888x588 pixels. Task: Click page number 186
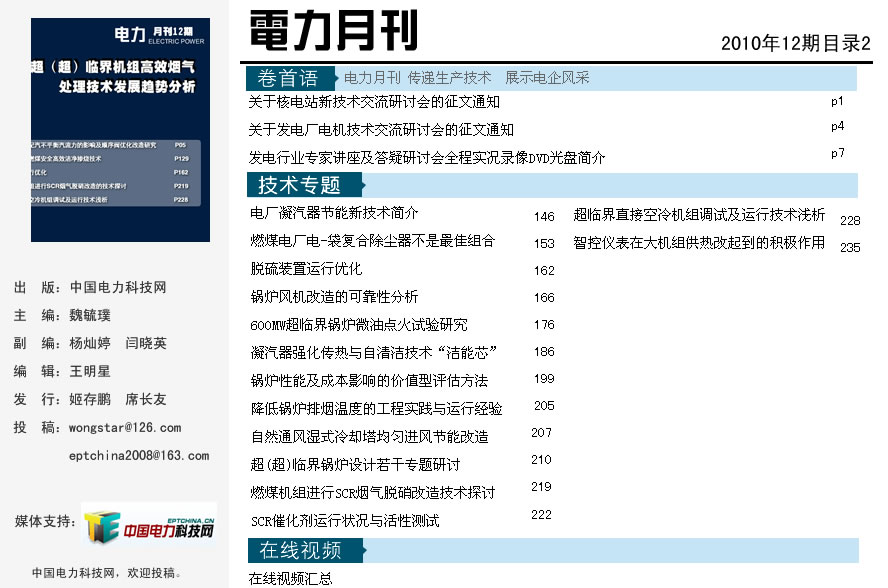coord(544,352)
